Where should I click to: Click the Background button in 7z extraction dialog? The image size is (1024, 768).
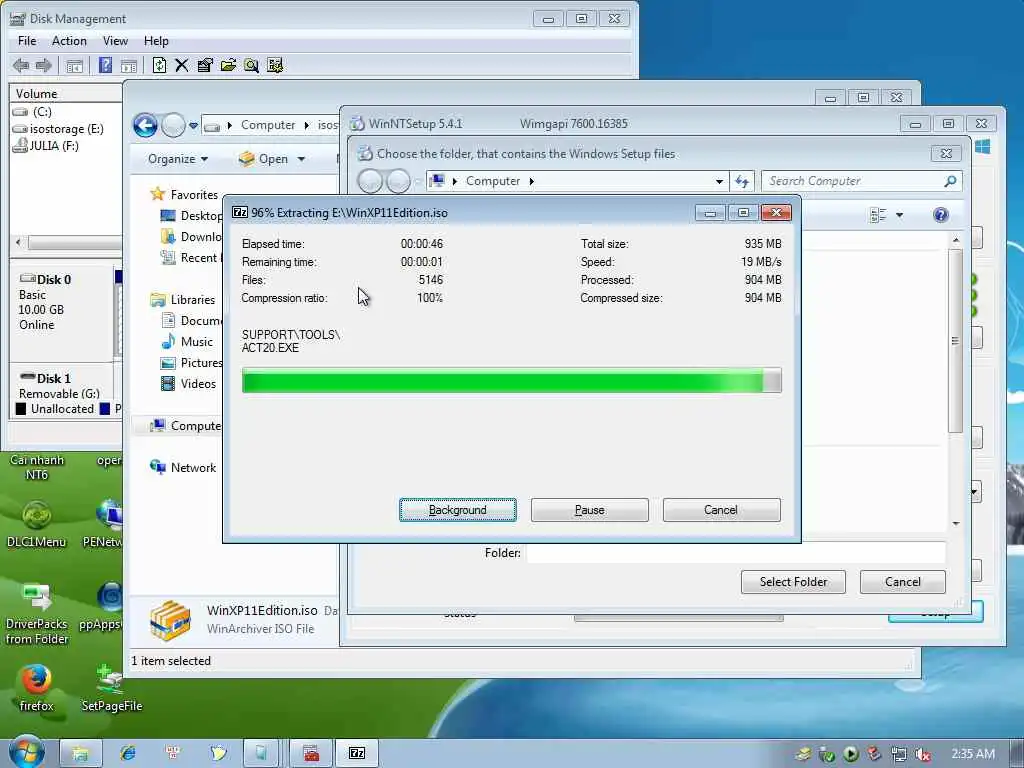pyautogui.click(x=458, y=509)
